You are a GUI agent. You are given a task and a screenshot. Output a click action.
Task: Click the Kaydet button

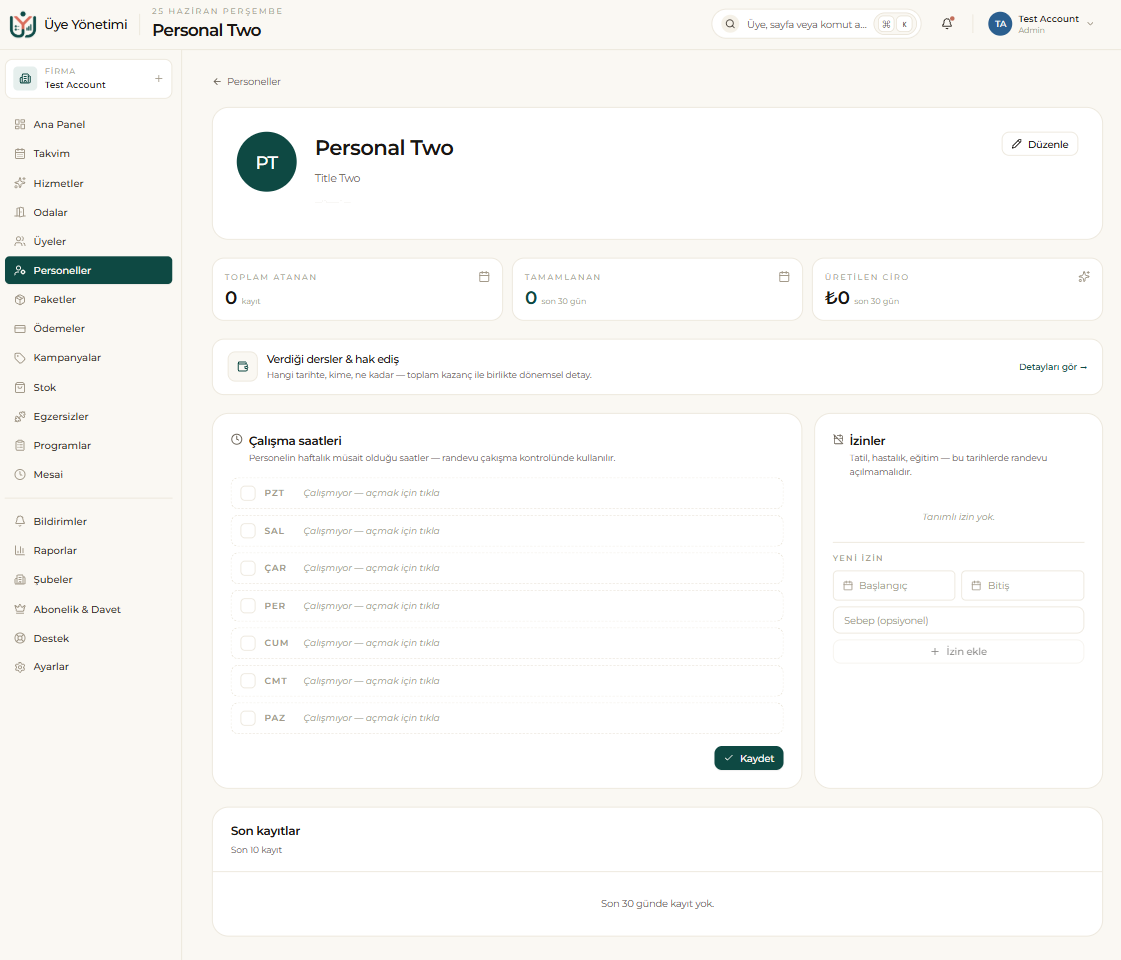(x=749, y=758)
